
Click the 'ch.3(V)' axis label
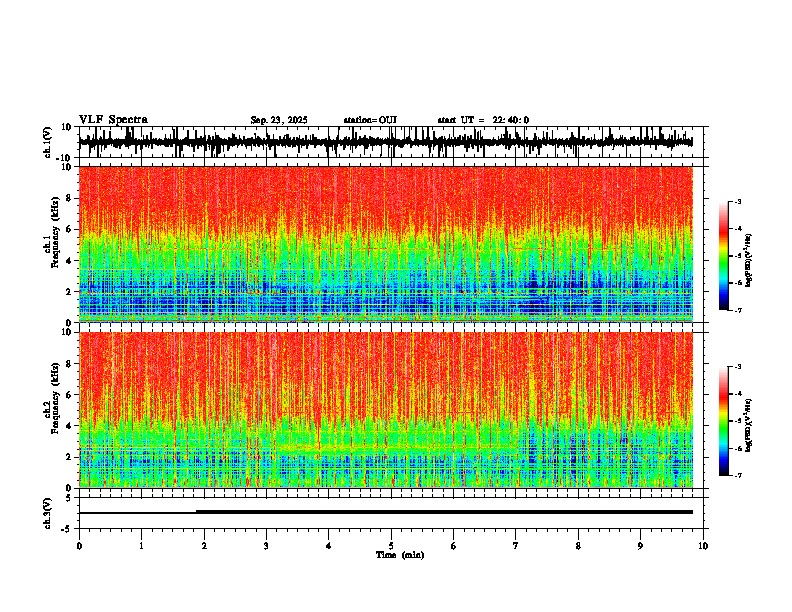click(48, 513)
